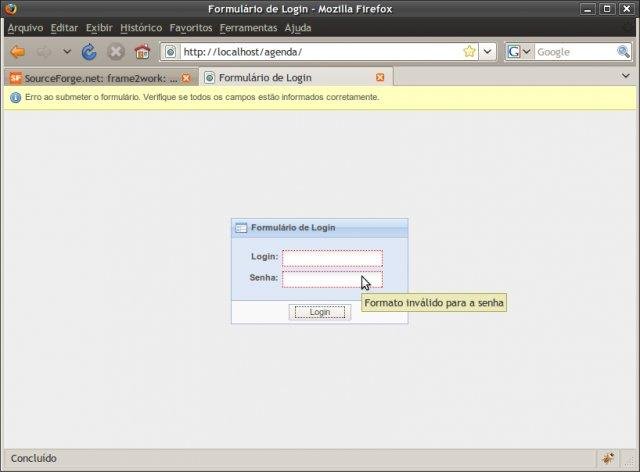Reload the current page
The image size is (640, 472).
pyautogui.click(x=89, y=52)
